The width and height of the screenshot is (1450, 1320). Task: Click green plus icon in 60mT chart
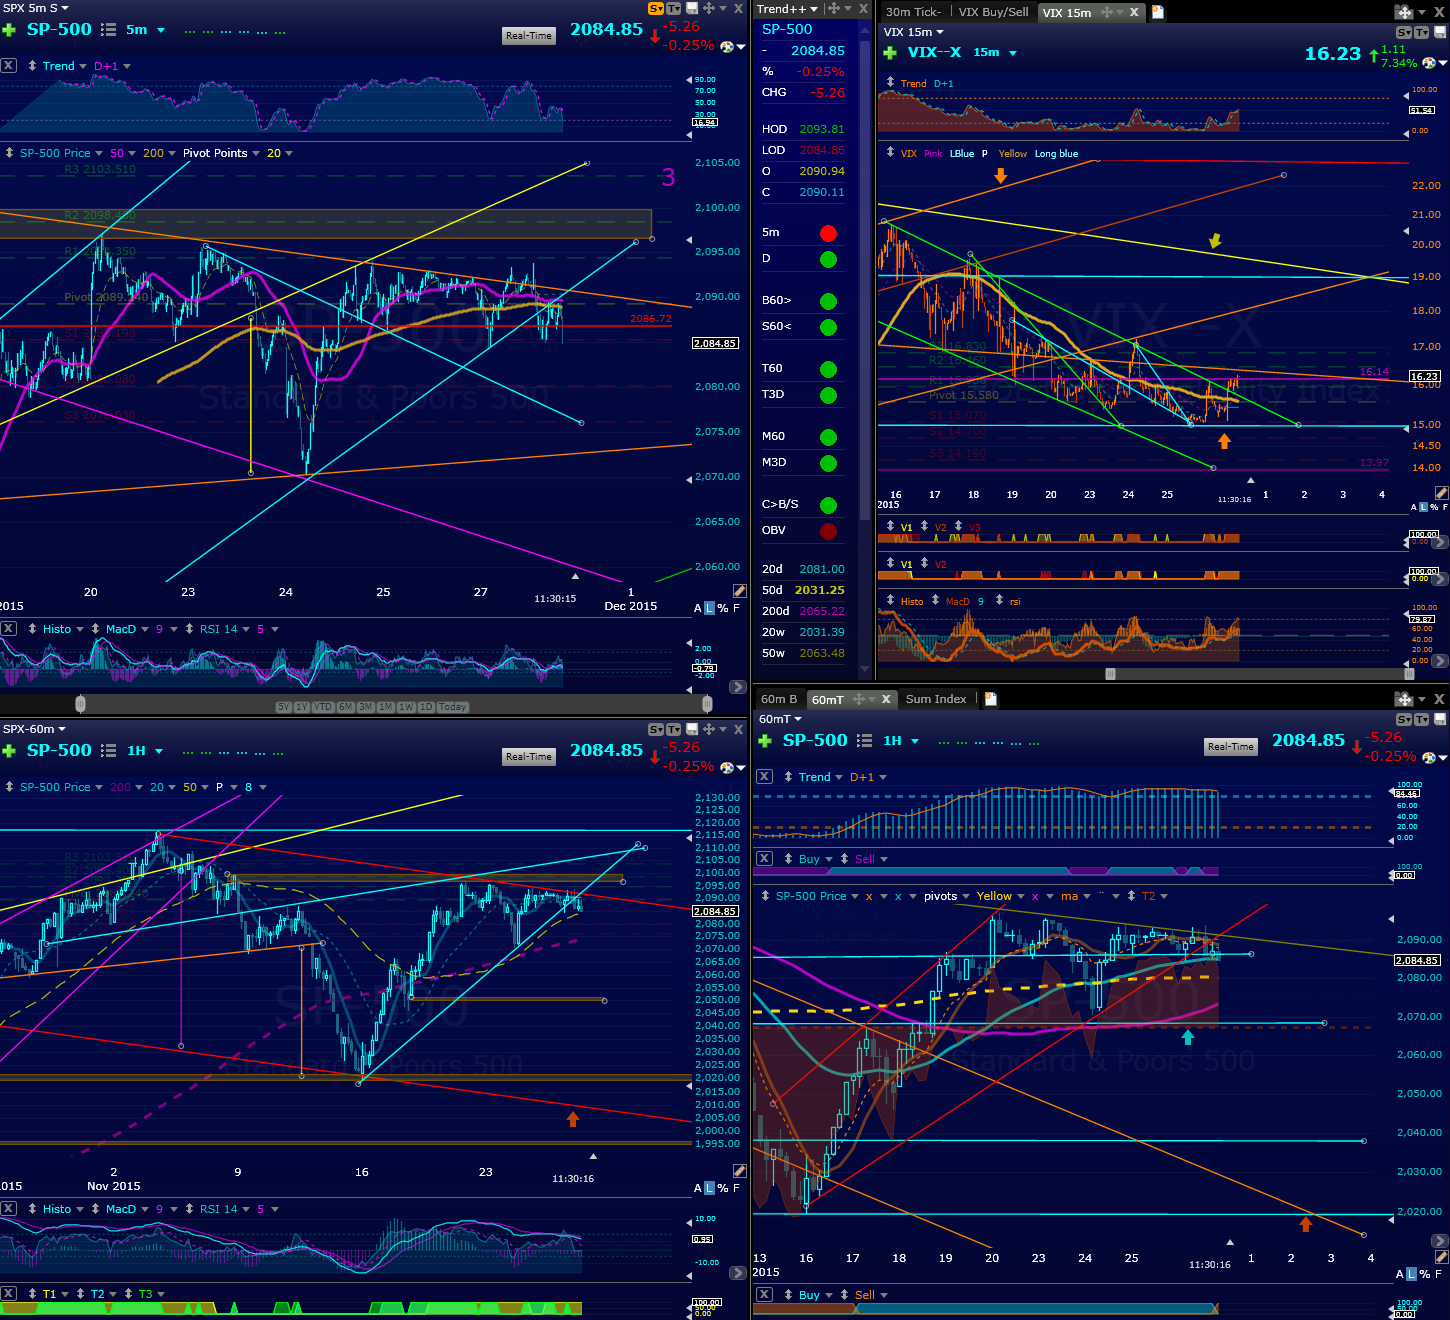tap(765, 741)
